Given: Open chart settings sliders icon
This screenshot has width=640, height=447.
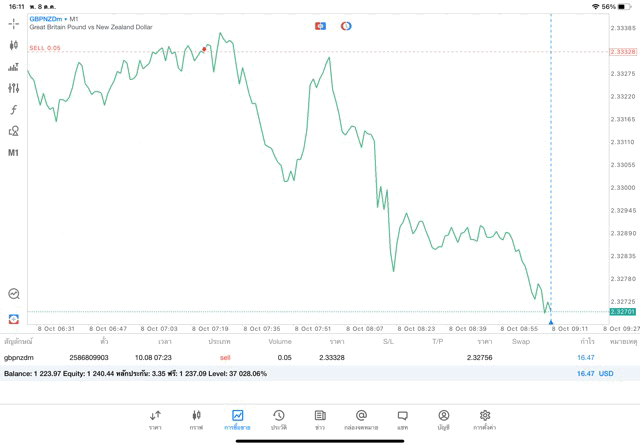Looking at the screenshot, I should [x=14, y=88].
